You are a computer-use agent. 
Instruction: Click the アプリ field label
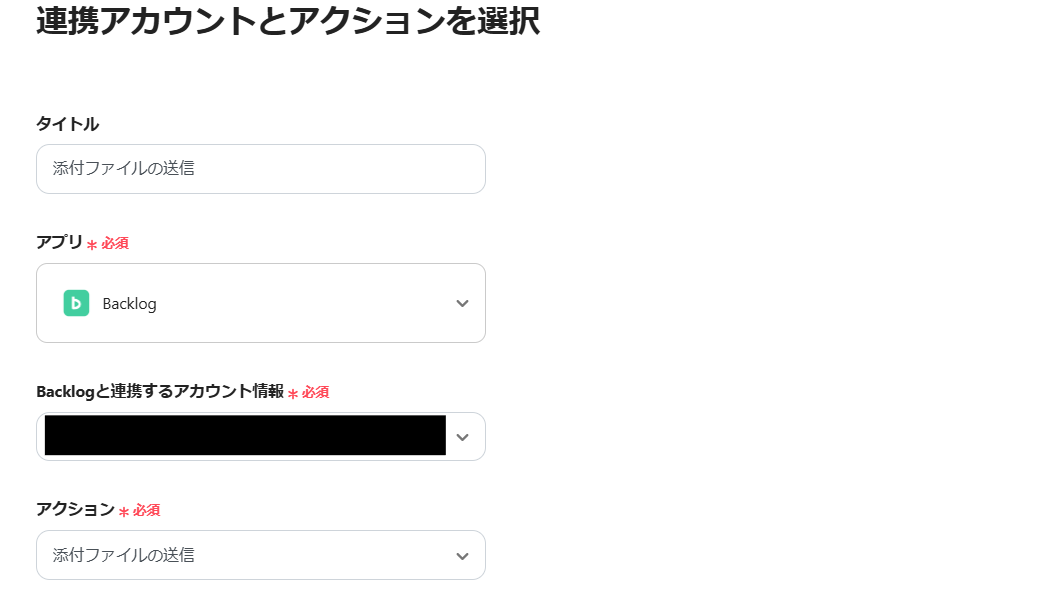coord(61,242)
